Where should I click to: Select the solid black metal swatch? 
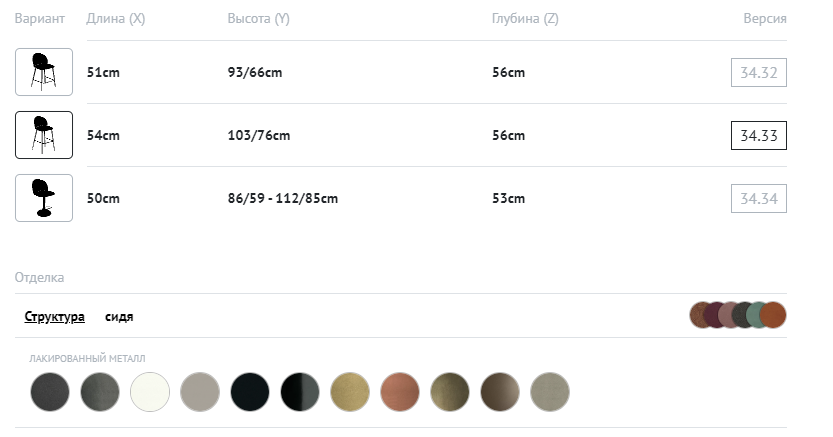[x=250, y=391]
